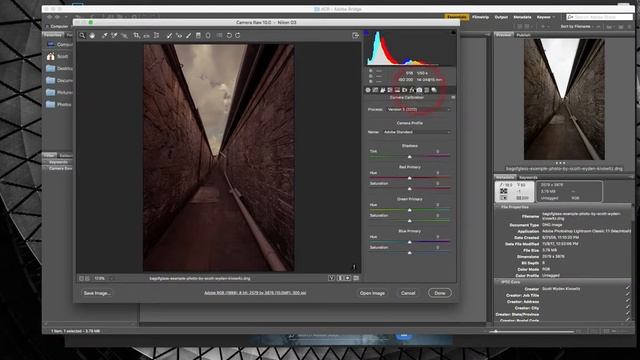This screenshot has height=360, width=640.
Task: Select the White Balance eyedropper tool
Action: 104,36
